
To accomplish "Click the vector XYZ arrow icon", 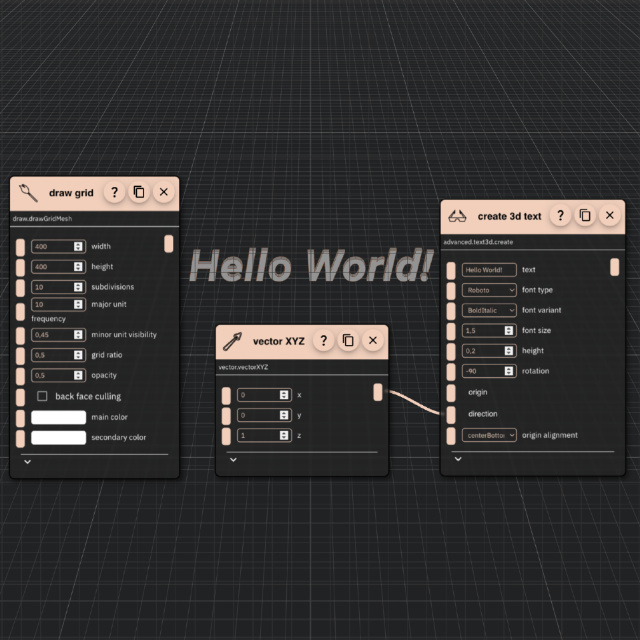I will tap(232, 342).
